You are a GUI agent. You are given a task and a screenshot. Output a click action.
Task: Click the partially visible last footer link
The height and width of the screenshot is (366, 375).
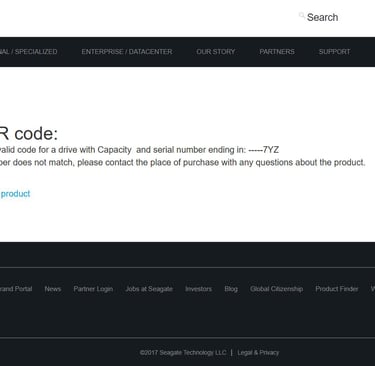click(x=373, y=289)
